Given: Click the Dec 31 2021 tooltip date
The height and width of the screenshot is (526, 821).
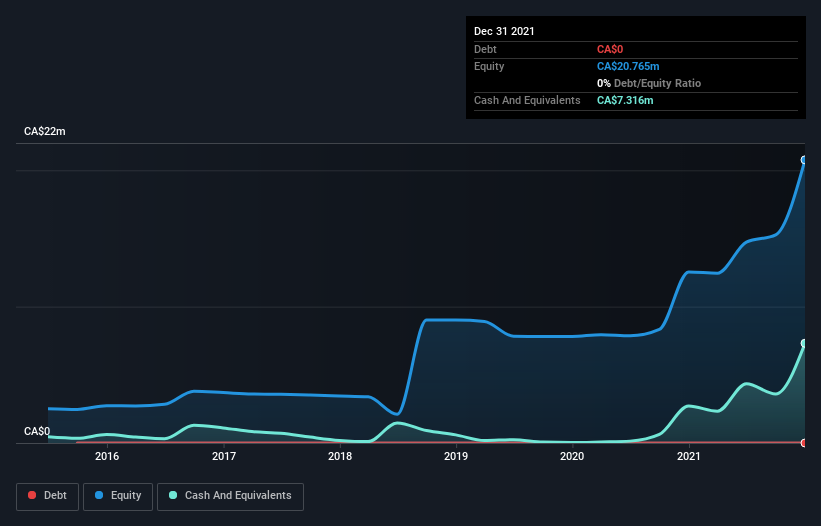Looking at the screenshot, I should [504, 31].
